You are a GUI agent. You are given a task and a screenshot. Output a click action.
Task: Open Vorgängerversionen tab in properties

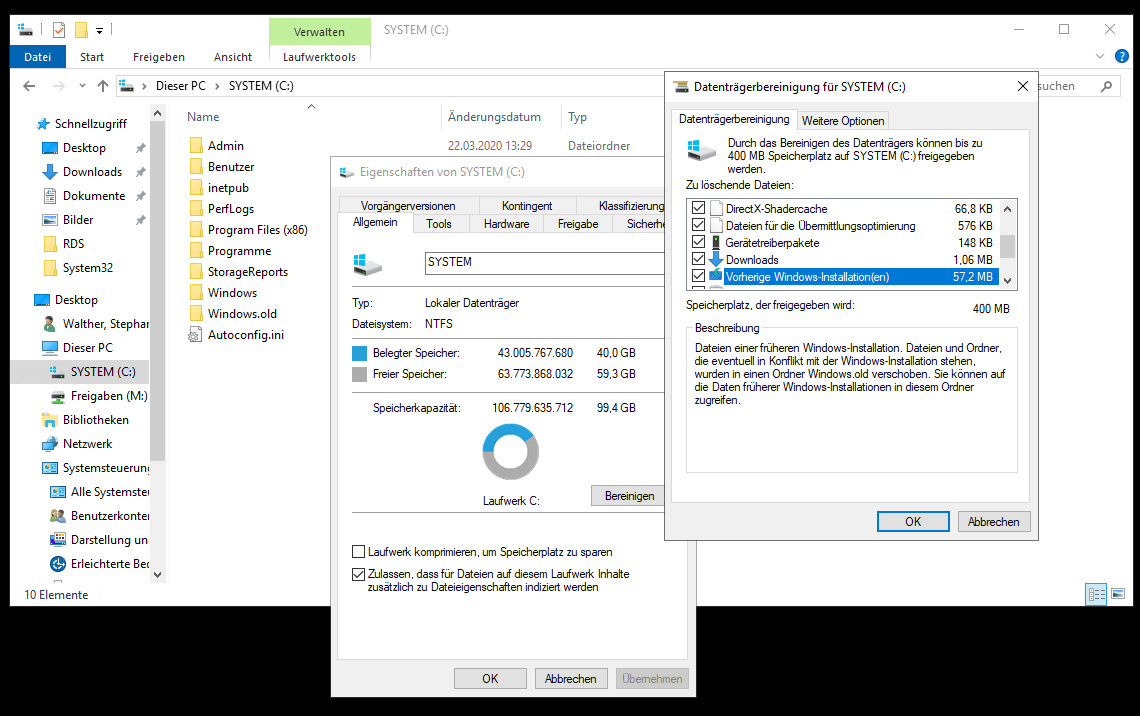tap(408, 206)
